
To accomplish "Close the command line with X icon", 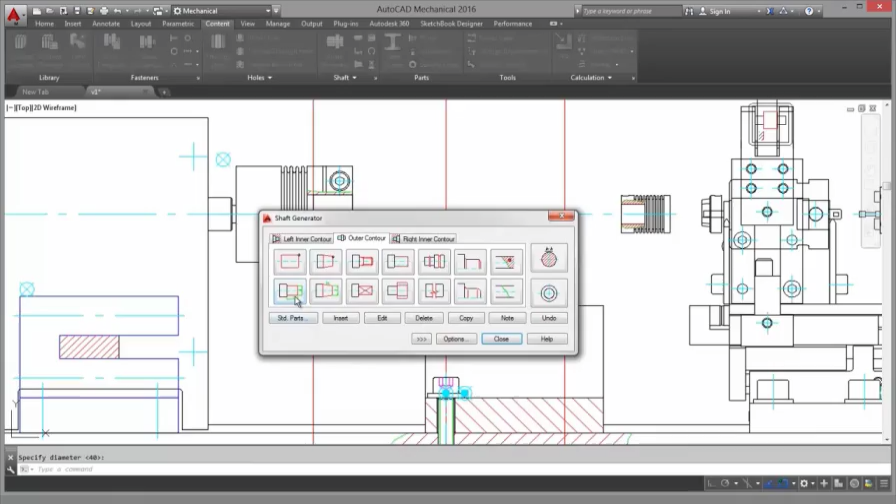I will pyautogui.click(x=10, y=457).
